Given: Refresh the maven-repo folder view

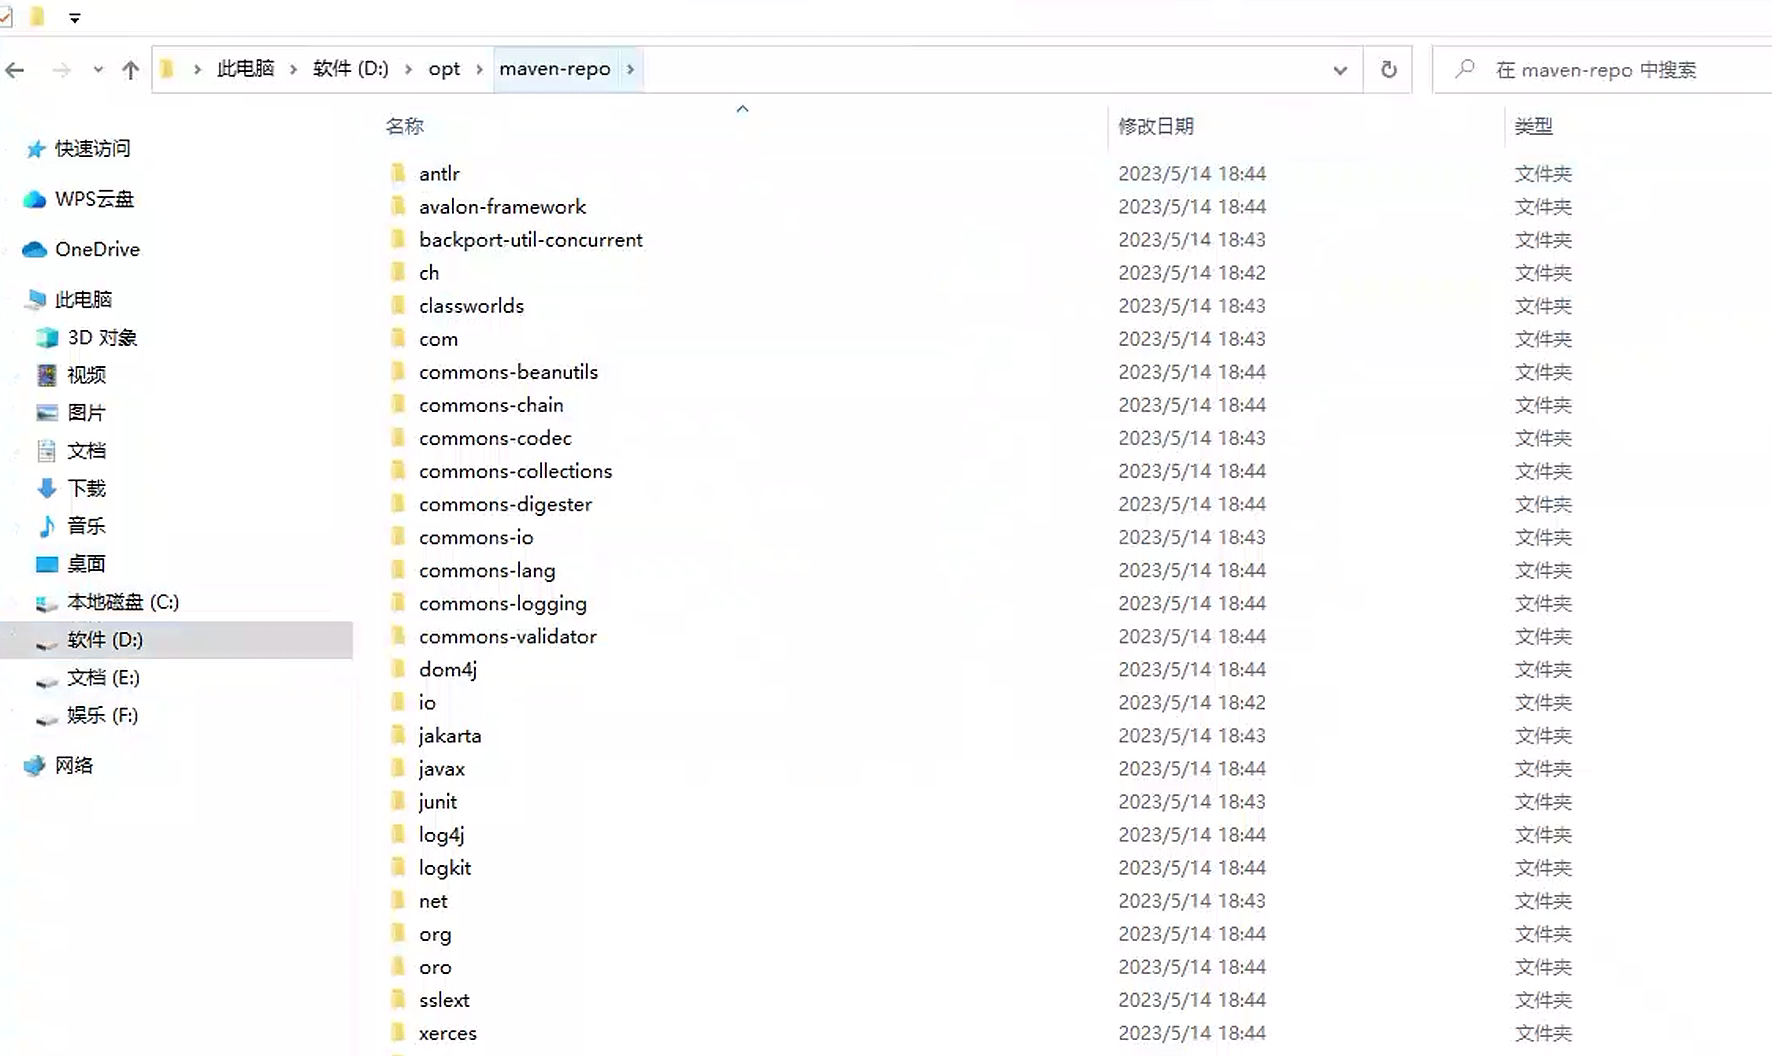Looking at the screenshot, I should pyautogui.click(x=1388, y=70).
